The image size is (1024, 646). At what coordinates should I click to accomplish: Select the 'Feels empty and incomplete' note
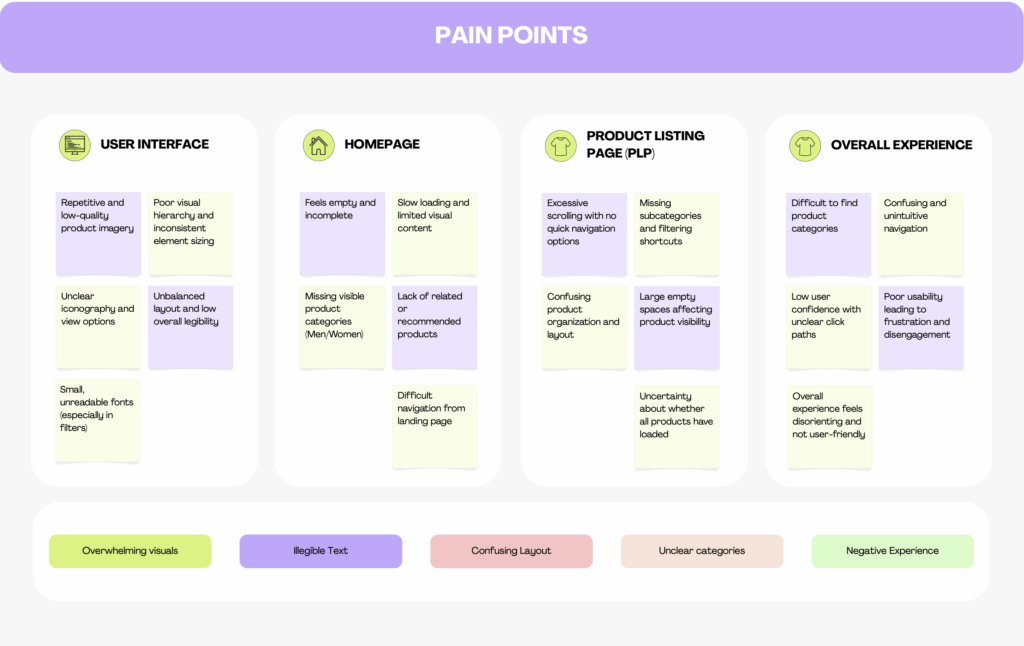point(342,234)
